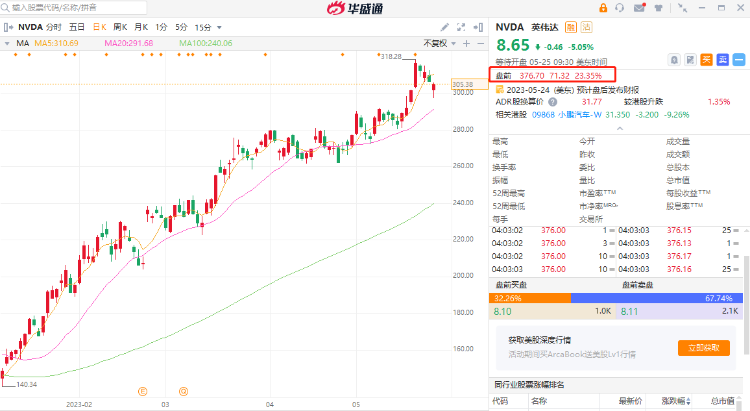Image resolution: width=750 pixels, height=411 pixels.
Task: Expand the MA indicator dropdown triangle
Action: (x=7, y=44)
